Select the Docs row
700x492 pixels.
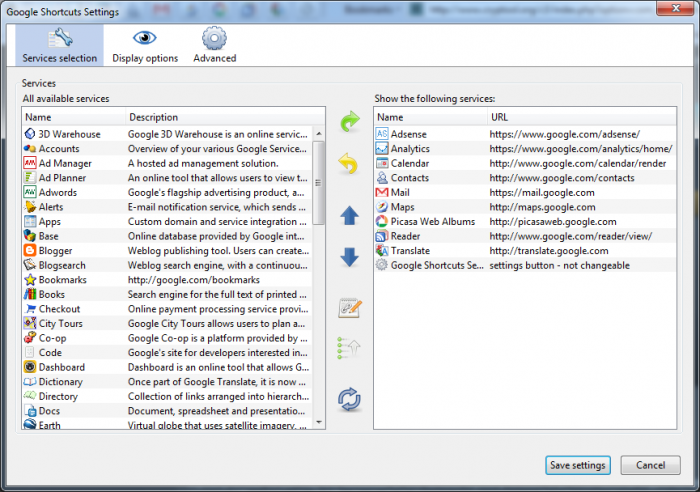tap(167, 411)
